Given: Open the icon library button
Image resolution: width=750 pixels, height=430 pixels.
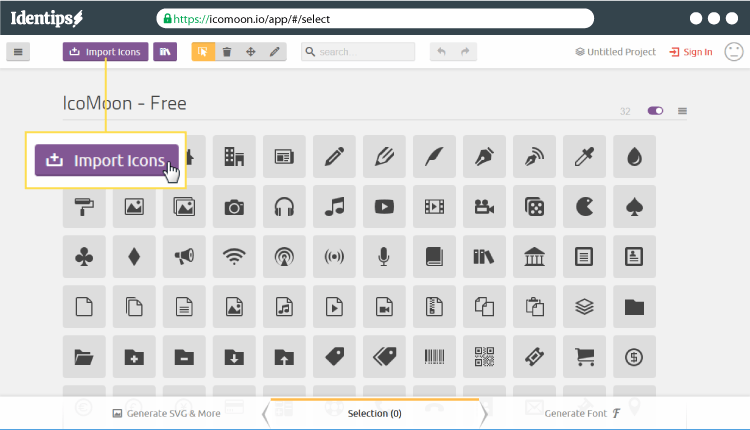Looking at the screenshot, I should 165,52.
